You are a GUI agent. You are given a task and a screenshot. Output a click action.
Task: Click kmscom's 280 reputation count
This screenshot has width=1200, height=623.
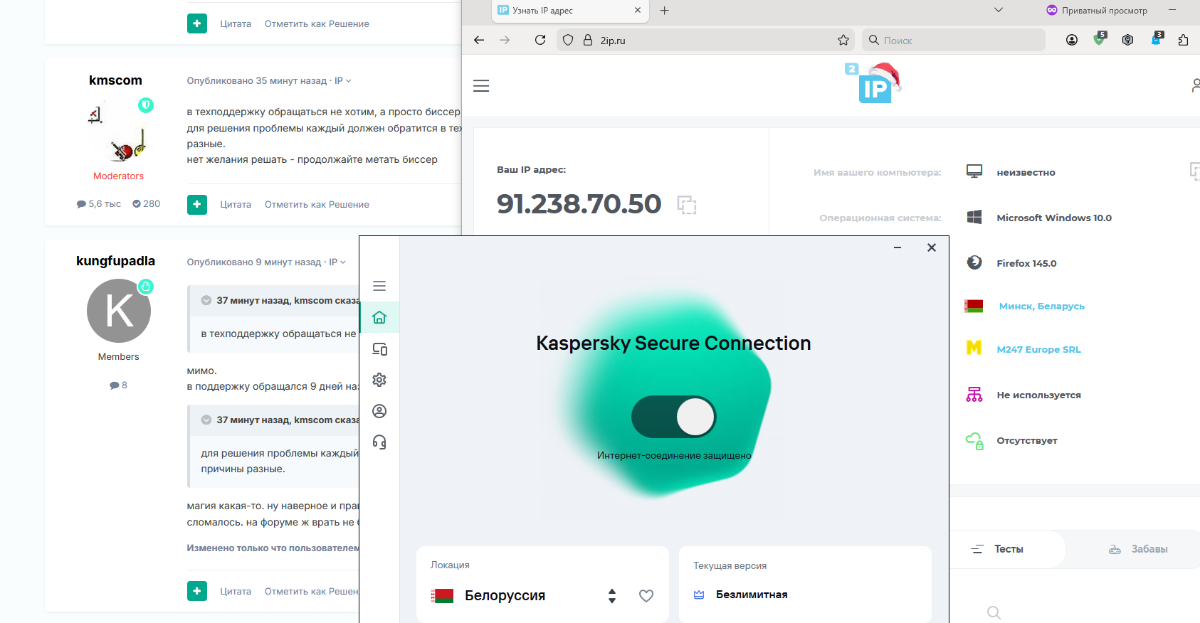coord(145,204)
